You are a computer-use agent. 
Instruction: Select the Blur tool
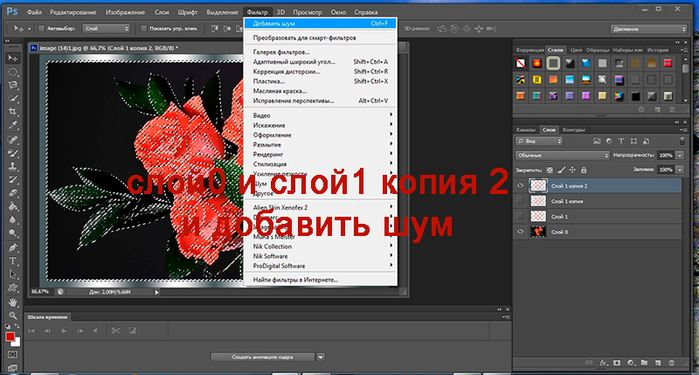12,220
